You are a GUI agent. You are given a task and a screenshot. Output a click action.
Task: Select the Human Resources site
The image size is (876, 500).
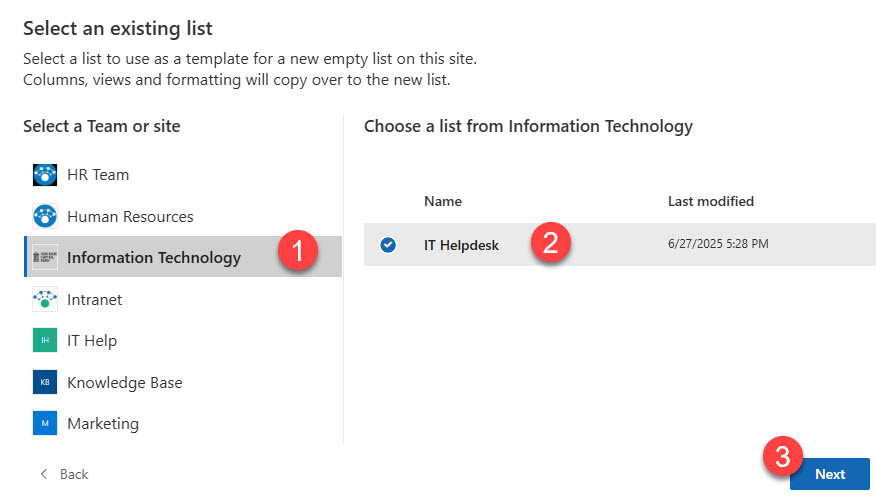(x=130, y=216)
